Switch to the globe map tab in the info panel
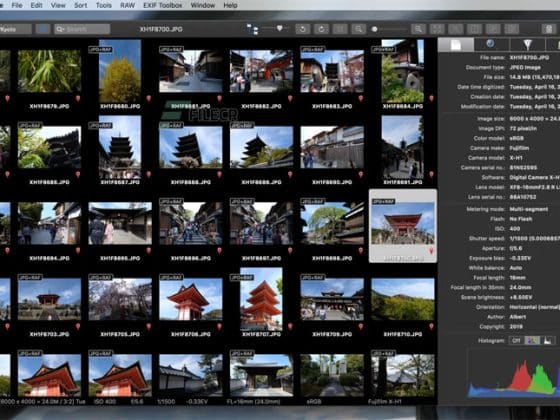Image resolution: width=560 pixels, height=420 pixels. click(x=491, y=45)
